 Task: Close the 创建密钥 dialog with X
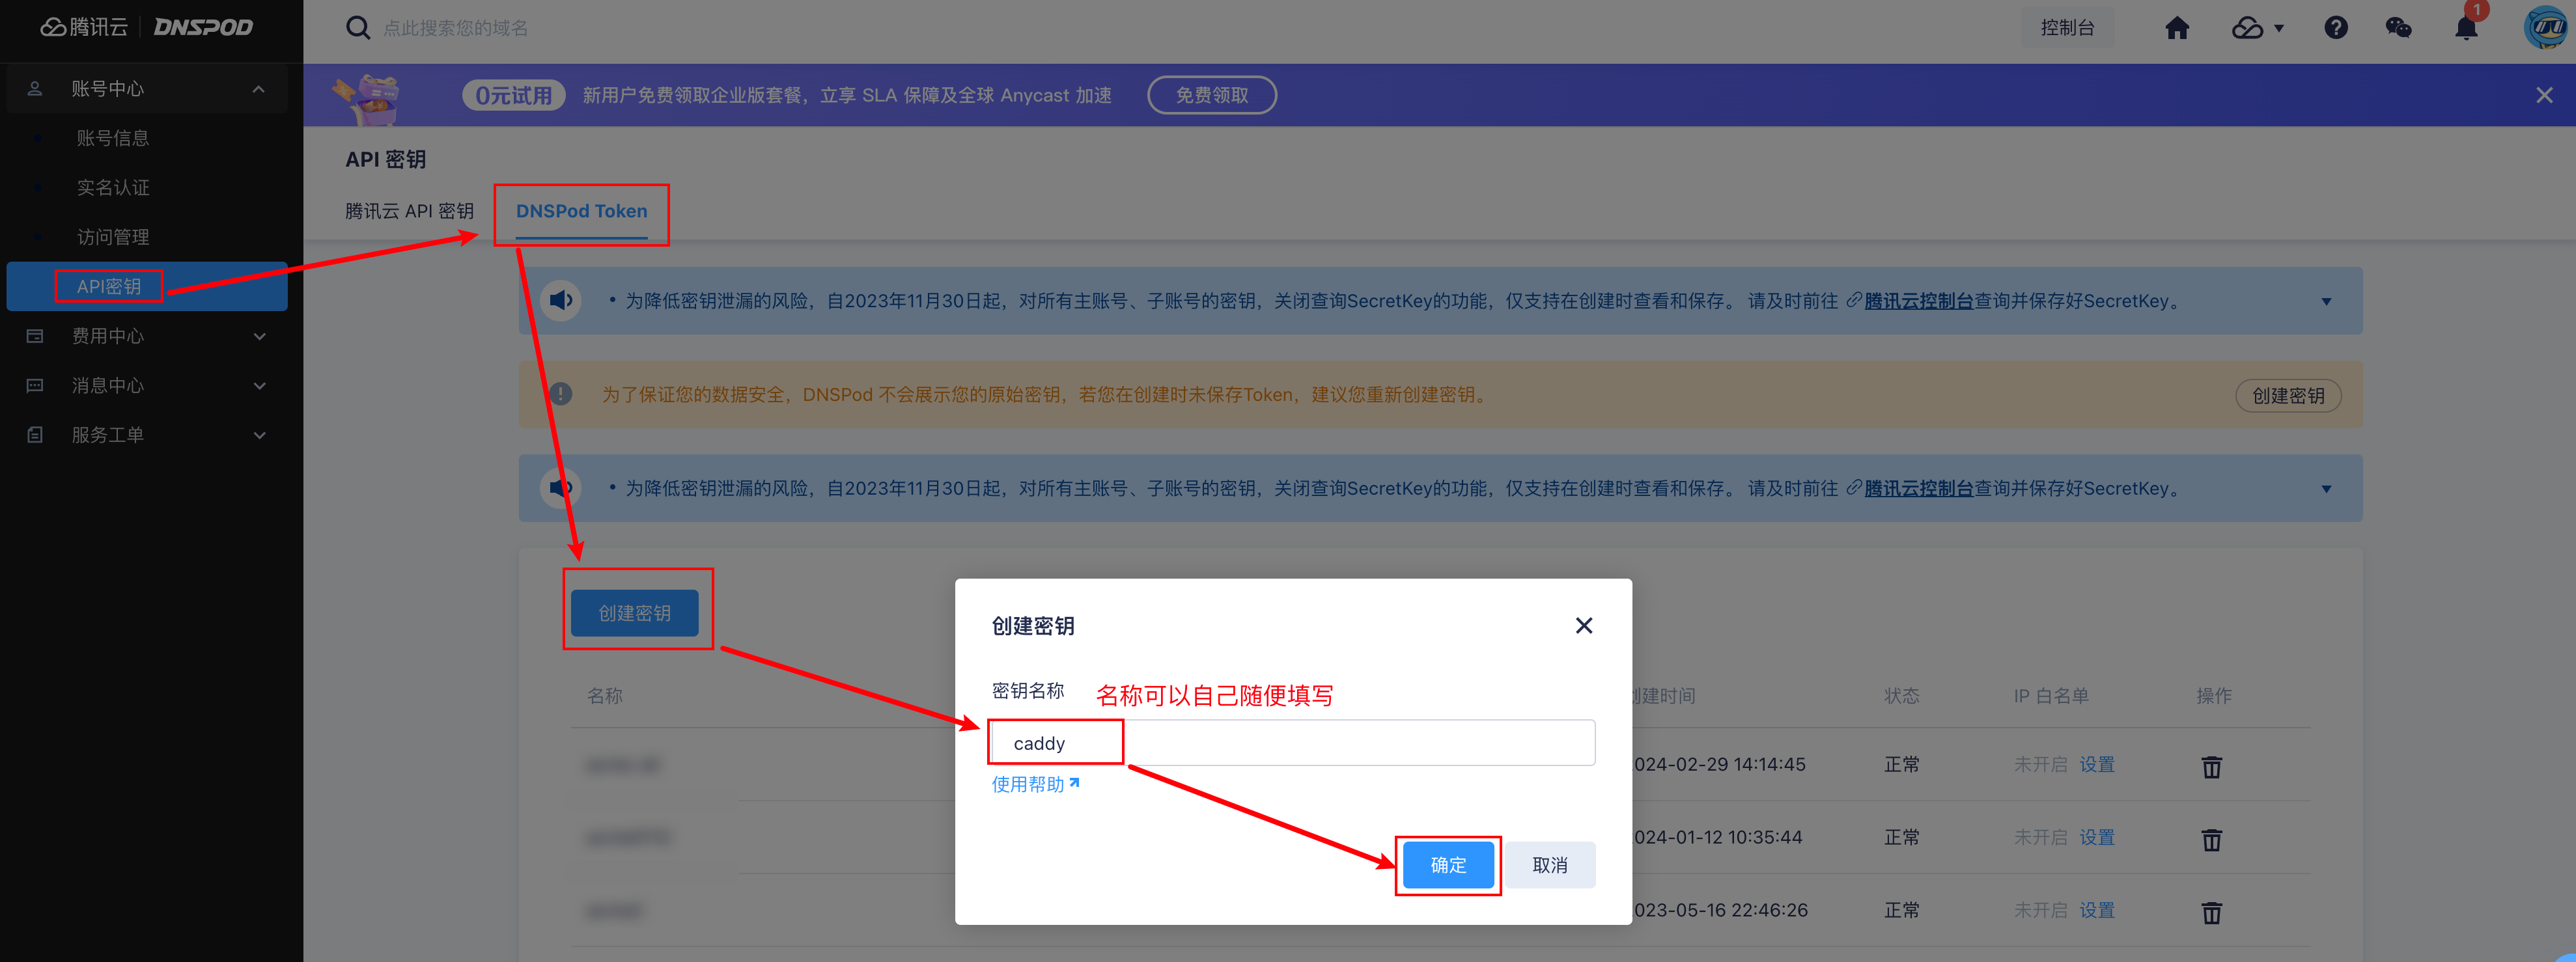click(1584, 625)
